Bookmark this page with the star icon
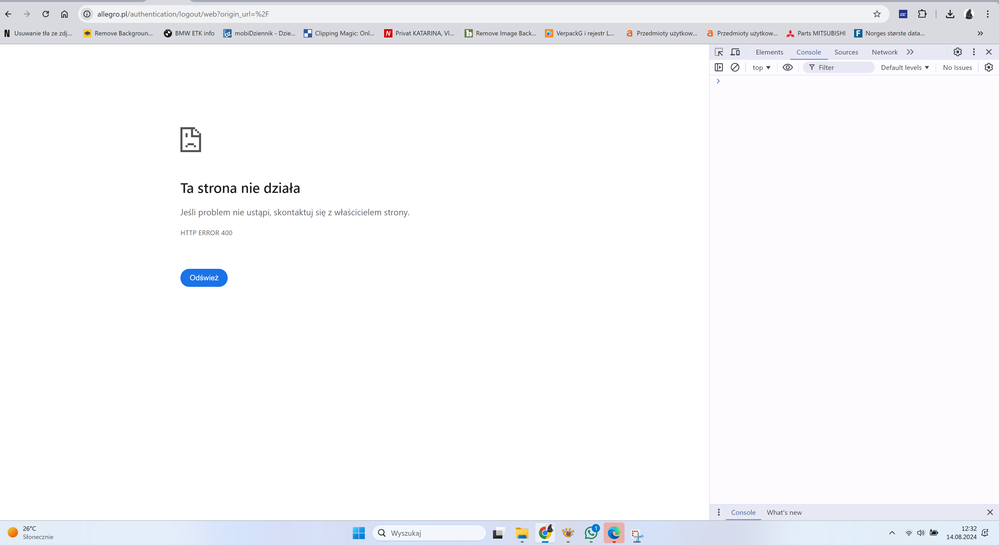Image resolution: width=999 pixels, height=545 pixels. 877,14
